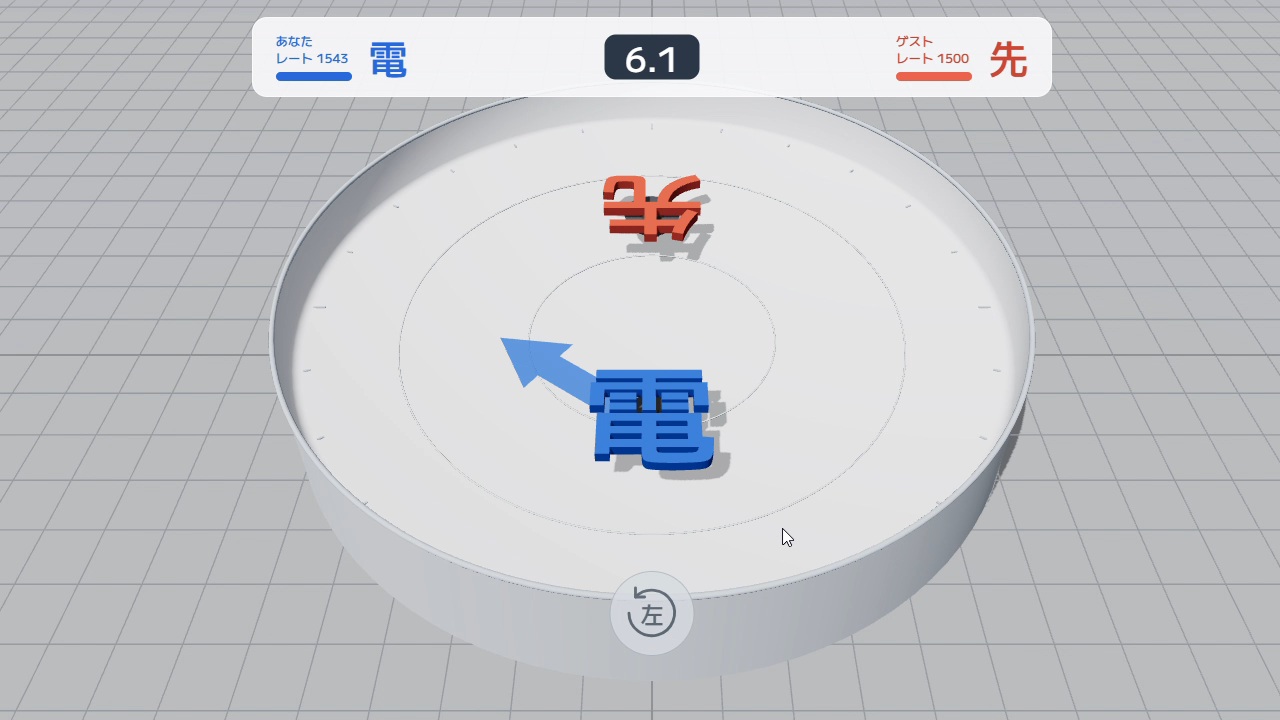Click the red guest health bar
Screen dimensions: 1280x720
click(x=934, y=77)
